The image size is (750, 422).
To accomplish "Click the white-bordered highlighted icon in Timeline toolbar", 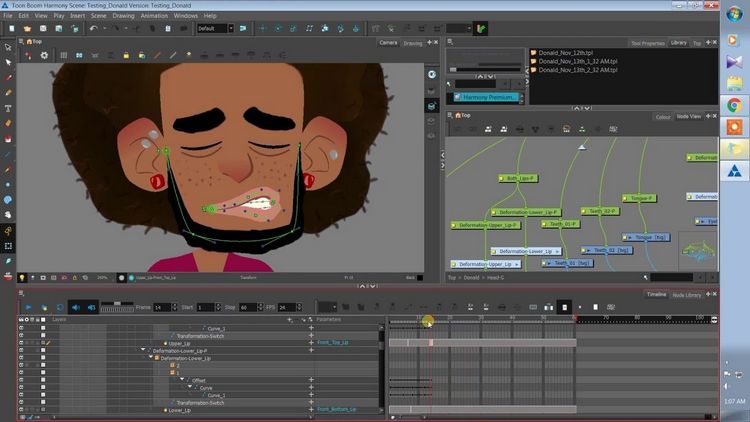I will (564, 307).
